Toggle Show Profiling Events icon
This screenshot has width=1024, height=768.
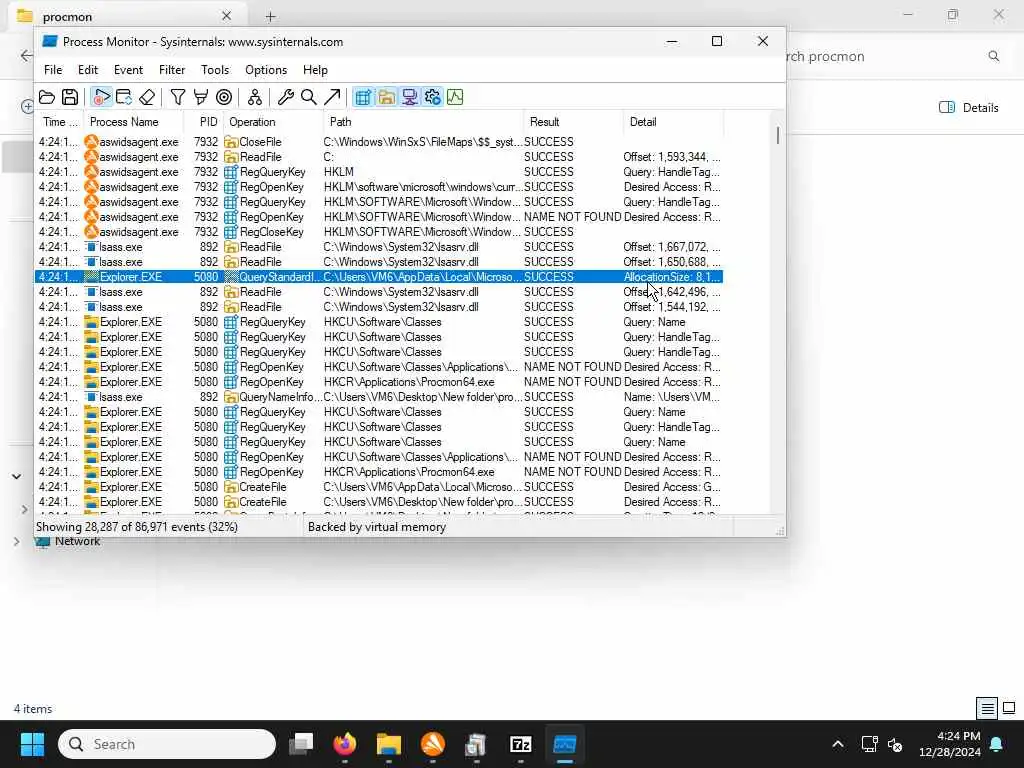click(x=455, y=97)
